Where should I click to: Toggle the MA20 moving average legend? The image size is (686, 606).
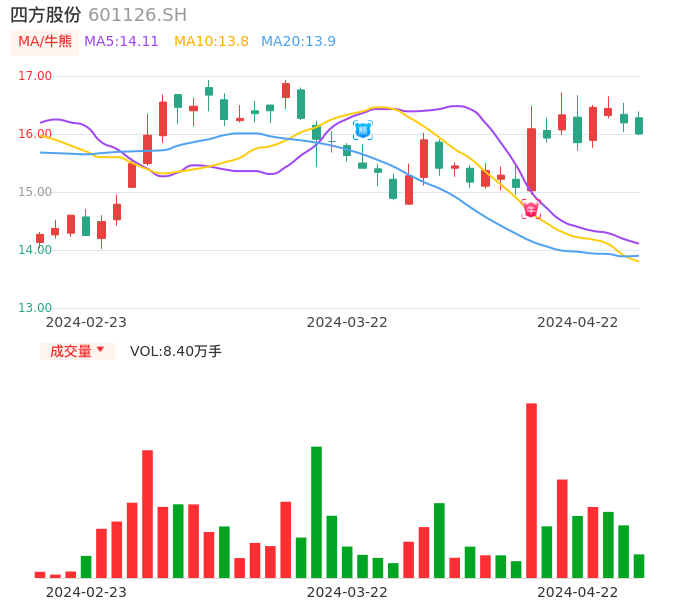298,42
